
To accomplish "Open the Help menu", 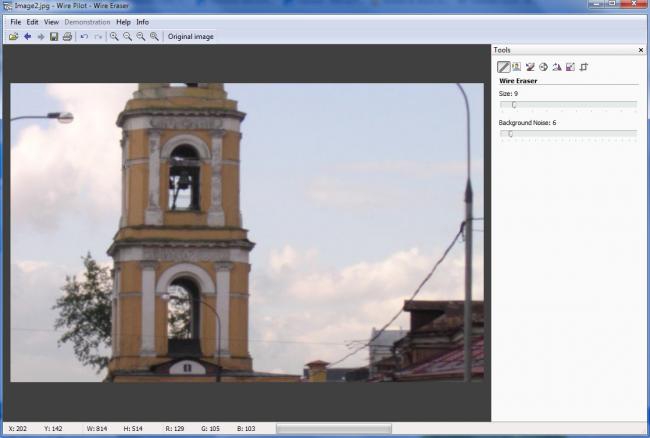I will click(123, 22).
